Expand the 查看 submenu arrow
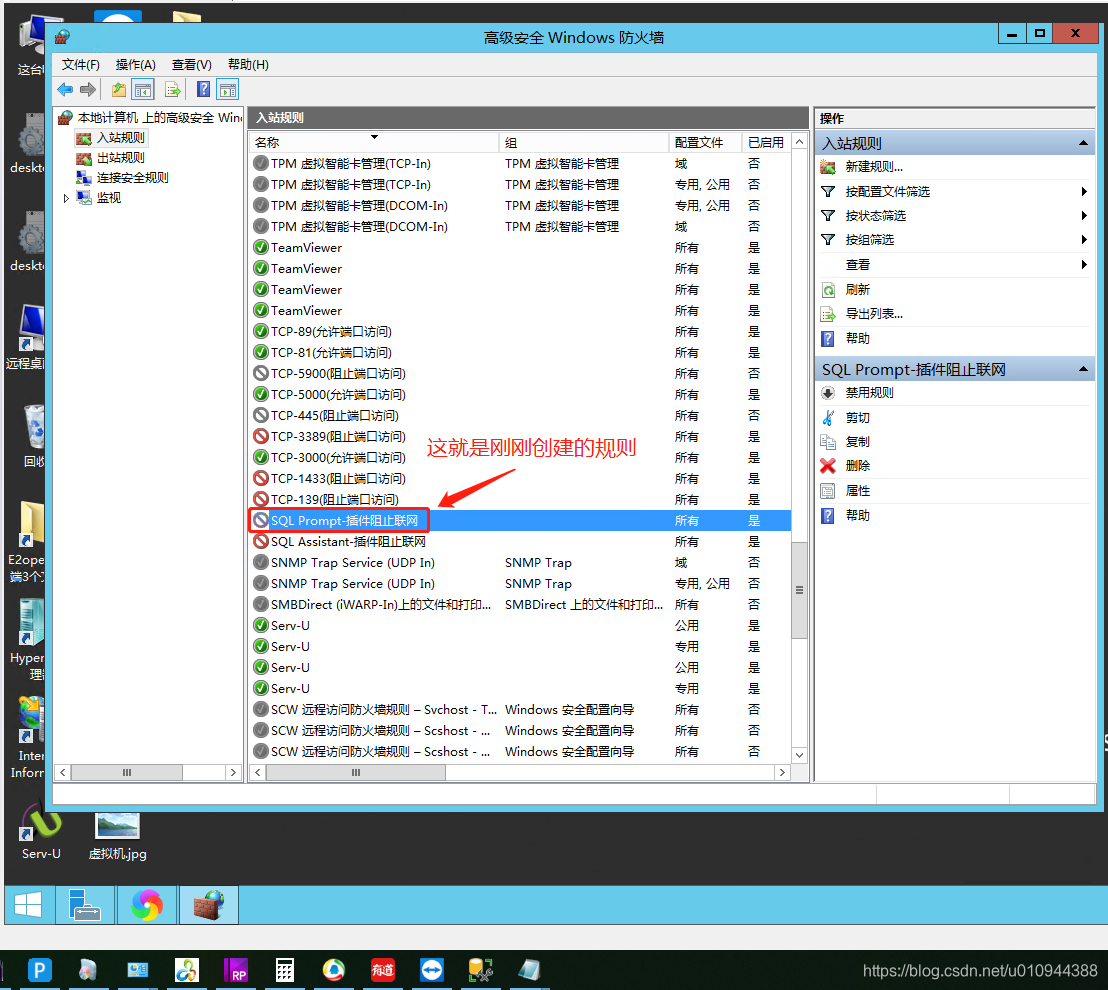This screenshot has height=990, width=1108. [x=1084, y=265]
